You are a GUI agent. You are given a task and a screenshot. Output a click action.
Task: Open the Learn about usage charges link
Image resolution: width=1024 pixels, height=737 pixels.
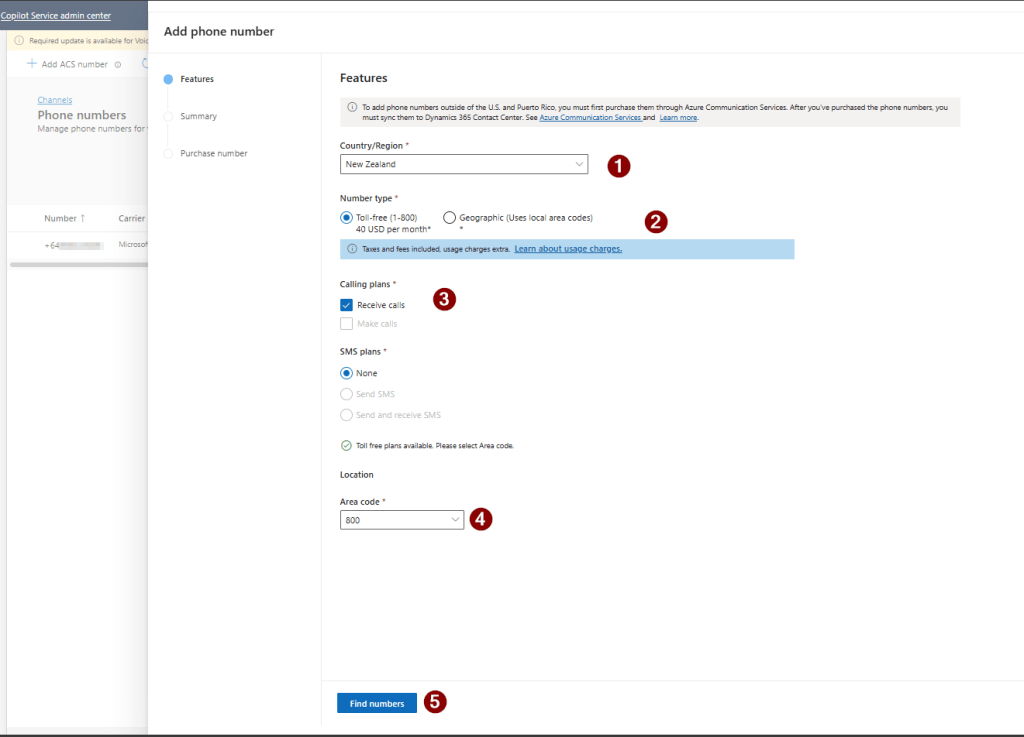pyautogui.click(x=567, y=249)
